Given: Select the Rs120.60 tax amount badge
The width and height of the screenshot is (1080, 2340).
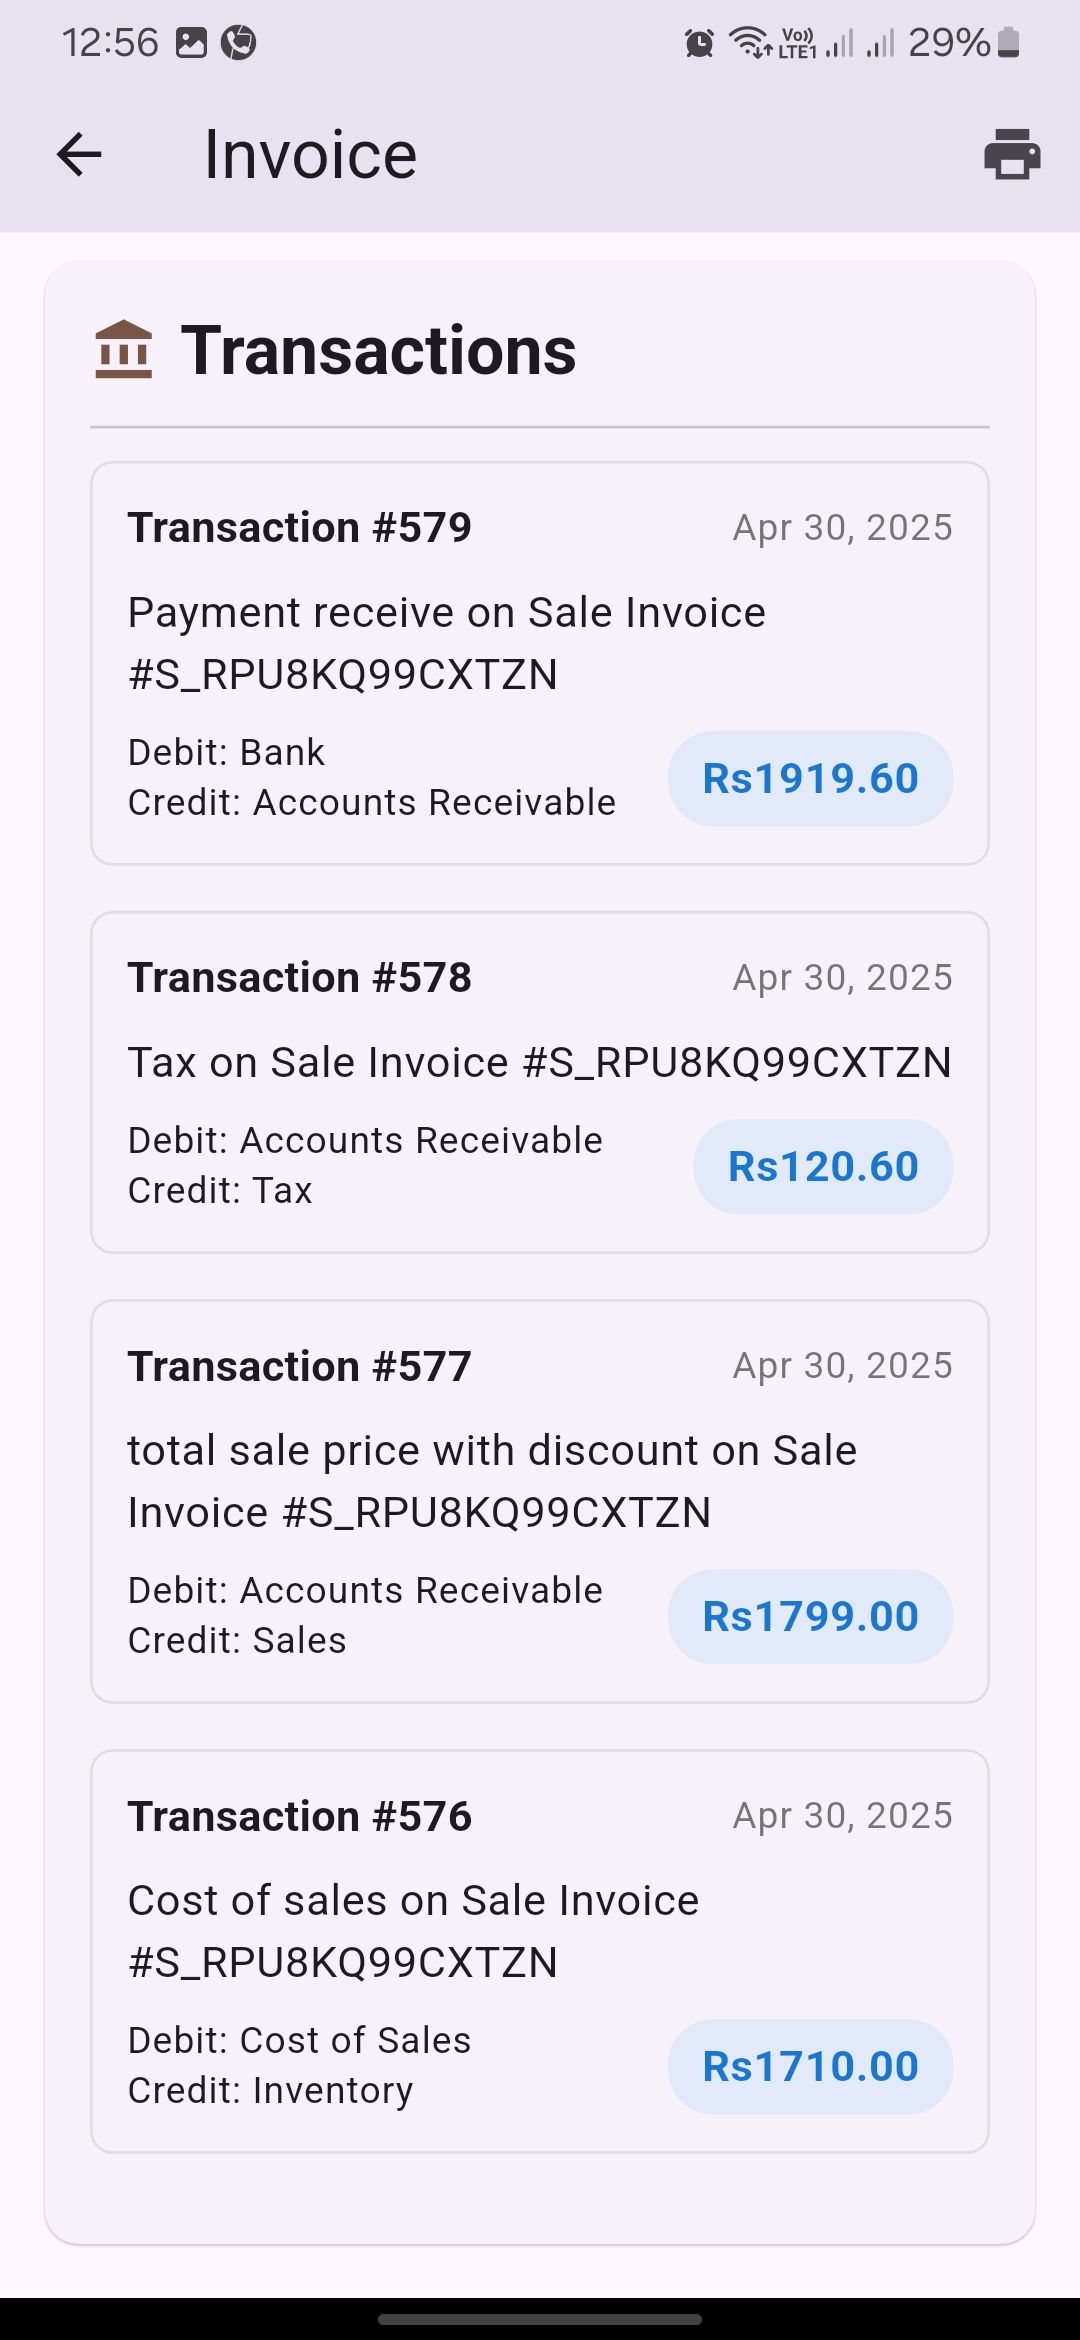Looking at the screenshot, I should click(823, 1166).
